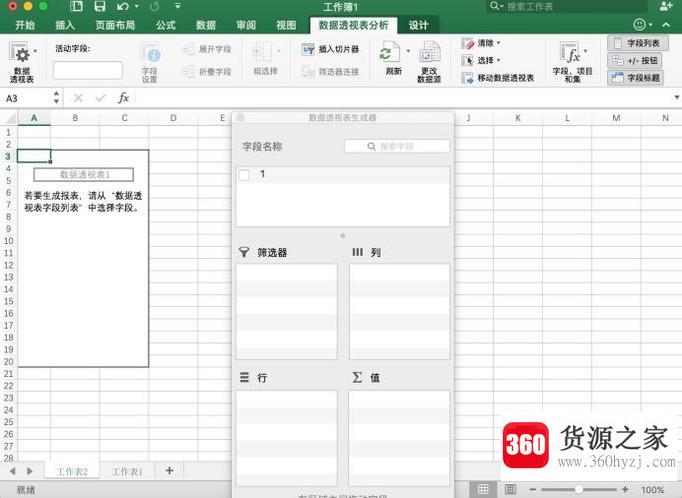Screen dimensions: 682x498
Task: Go to previous sheet arrow
Action: pyautogui.click(x=13, y=471)
